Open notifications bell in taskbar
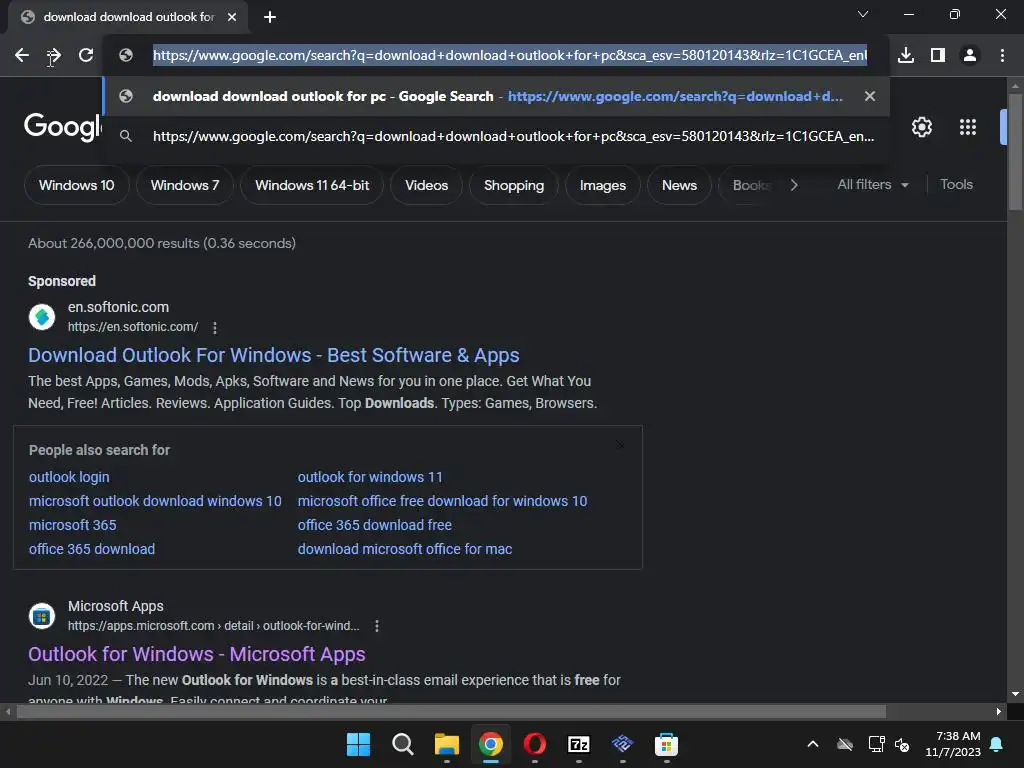This screenshot has height=768, width=1024. (997, 744)
